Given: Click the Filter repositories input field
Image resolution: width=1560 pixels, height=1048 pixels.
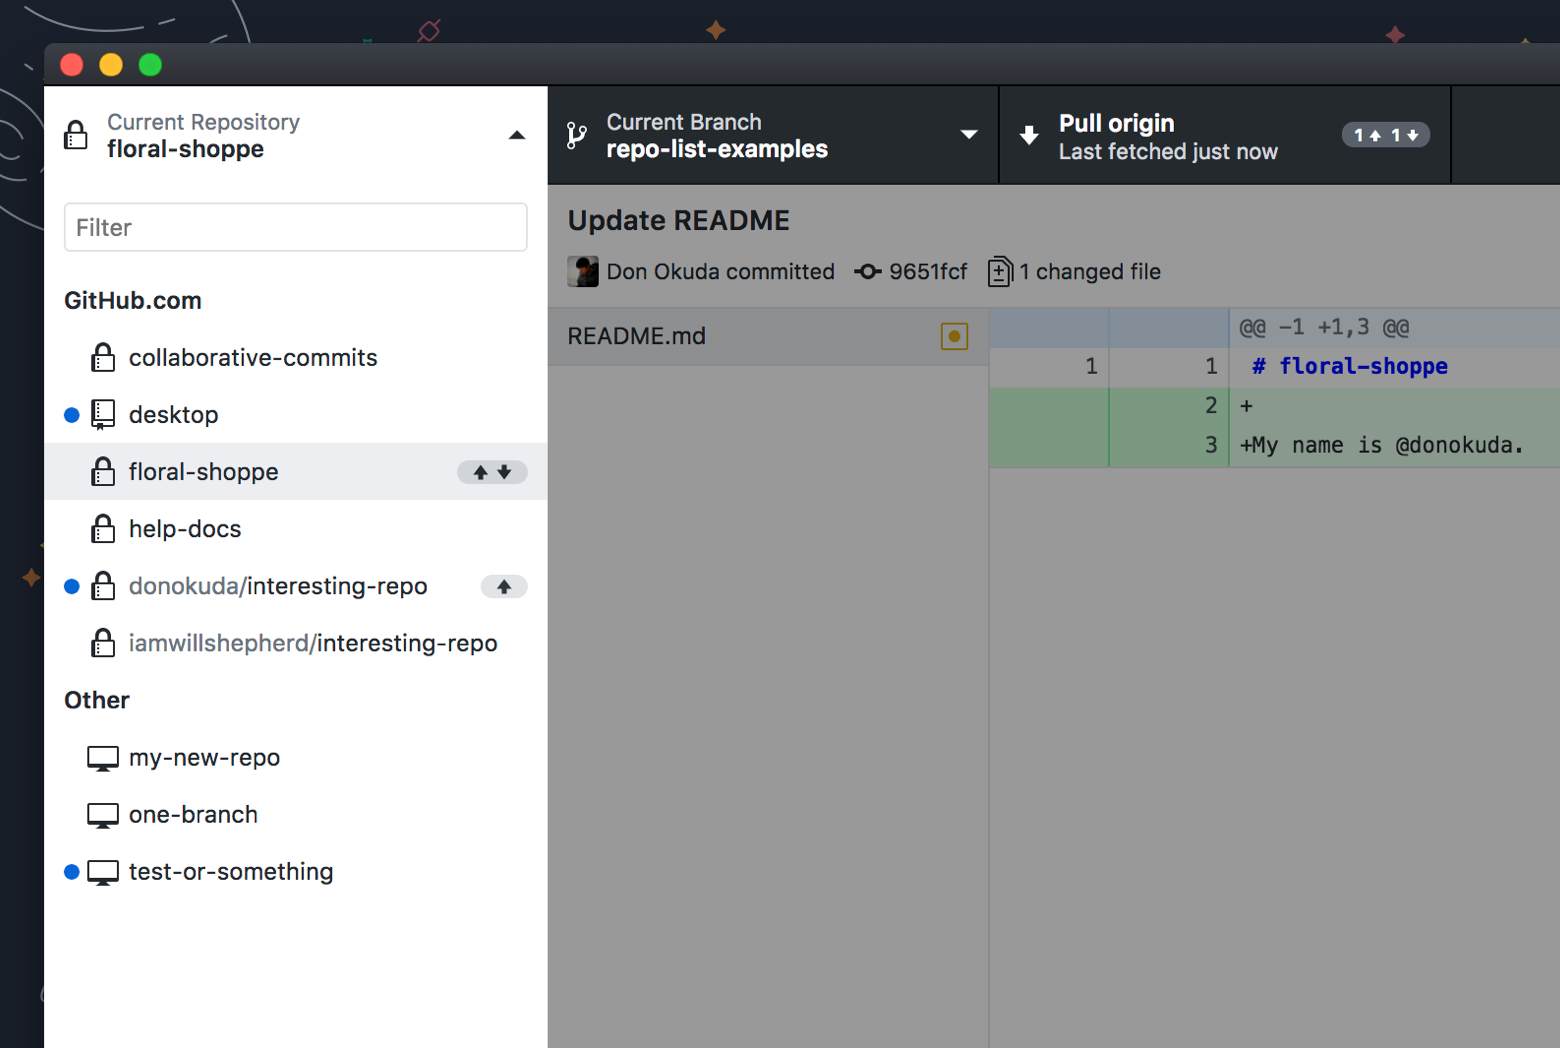Looking at the screenshot, I should pyautogui.click(x=296, y=227).
